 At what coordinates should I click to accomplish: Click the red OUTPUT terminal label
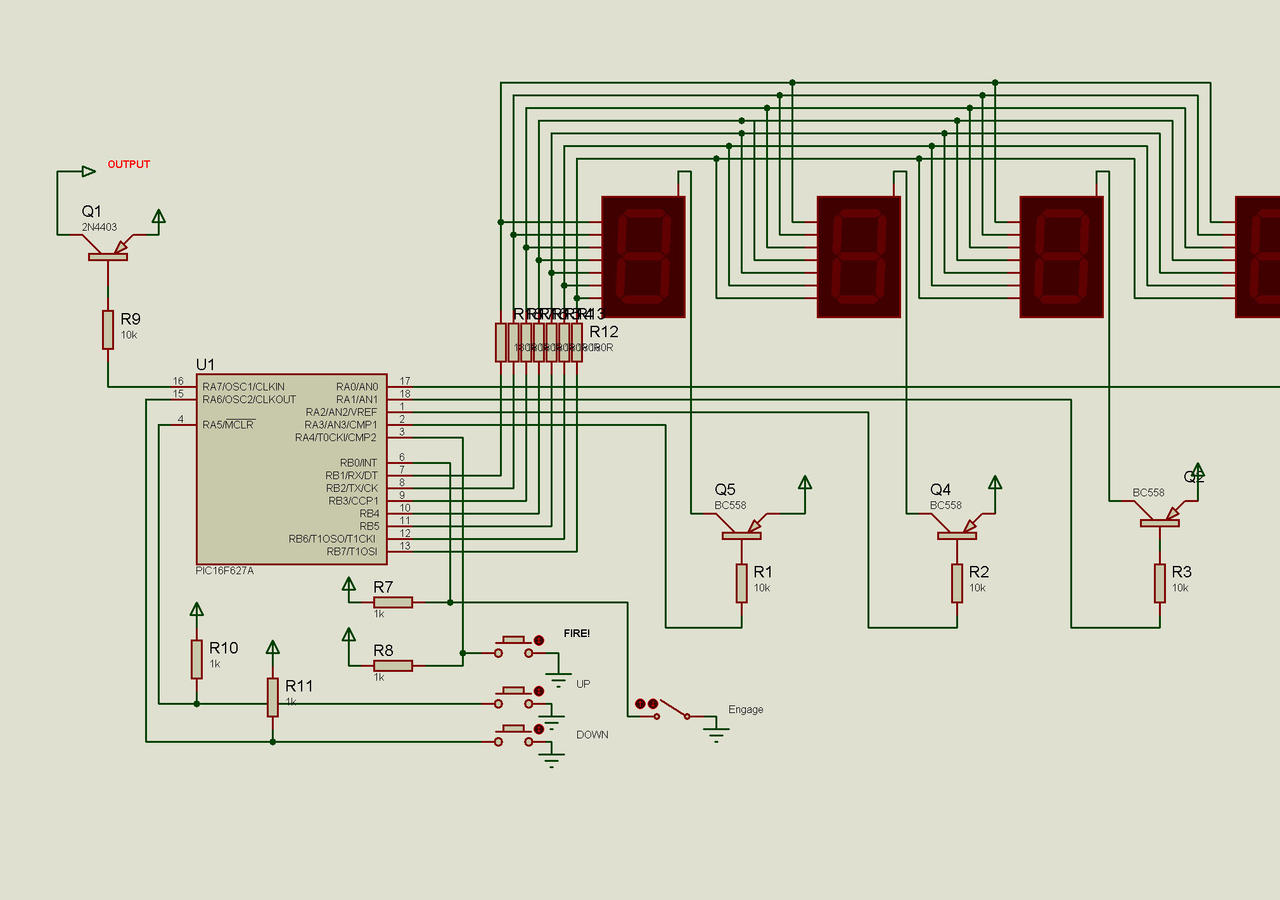129,164
